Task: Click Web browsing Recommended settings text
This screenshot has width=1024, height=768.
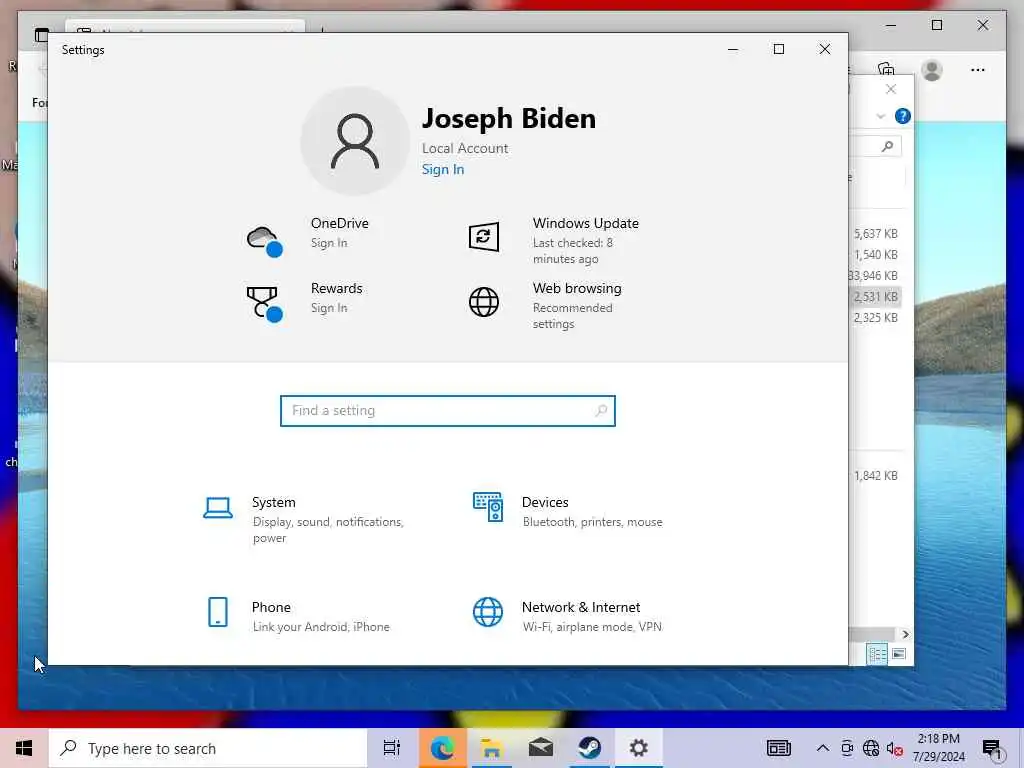Action: click(573, 315)
